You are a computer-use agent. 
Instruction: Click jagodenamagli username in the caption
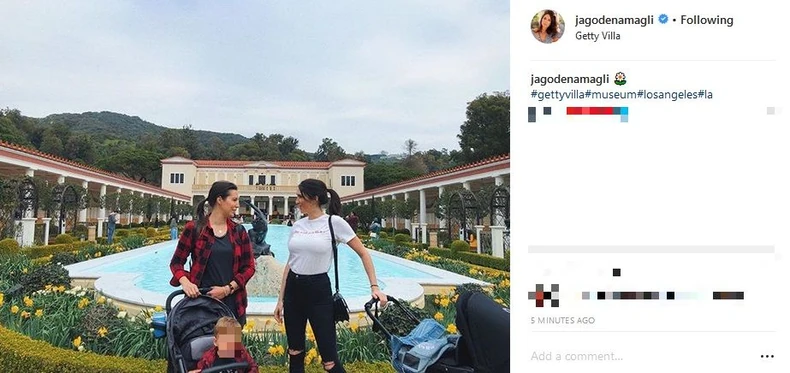tap(570, 79)
